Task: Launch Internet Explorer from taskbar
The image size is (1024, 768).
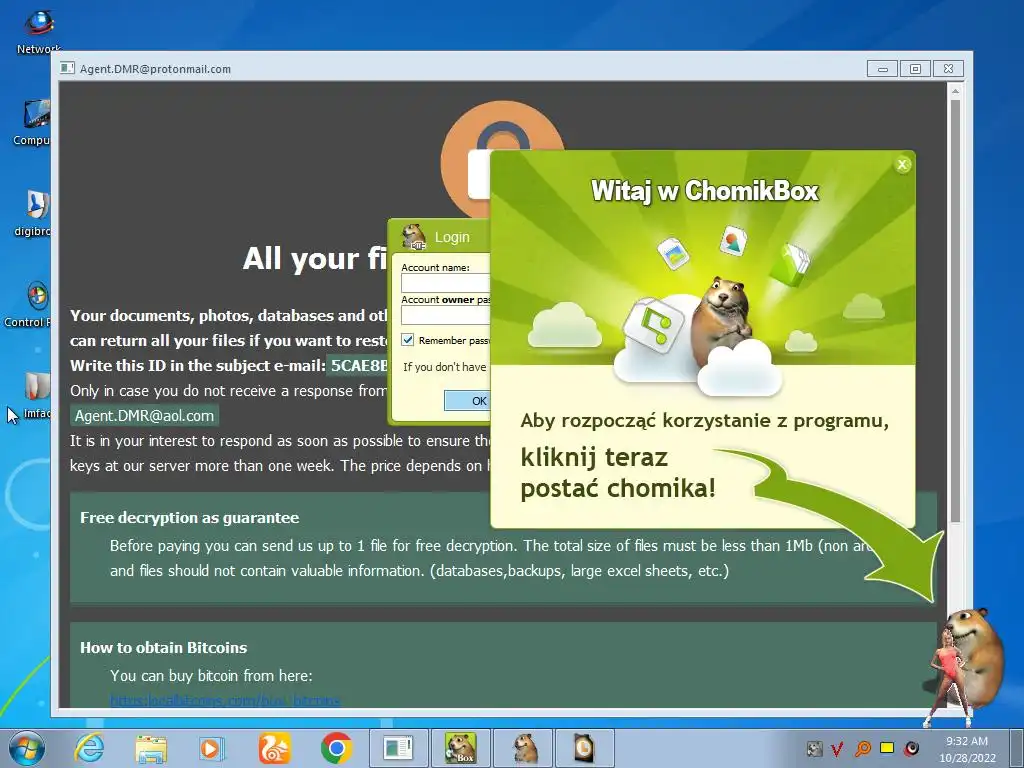Action: pyautogui.click(x=89, y=748)
